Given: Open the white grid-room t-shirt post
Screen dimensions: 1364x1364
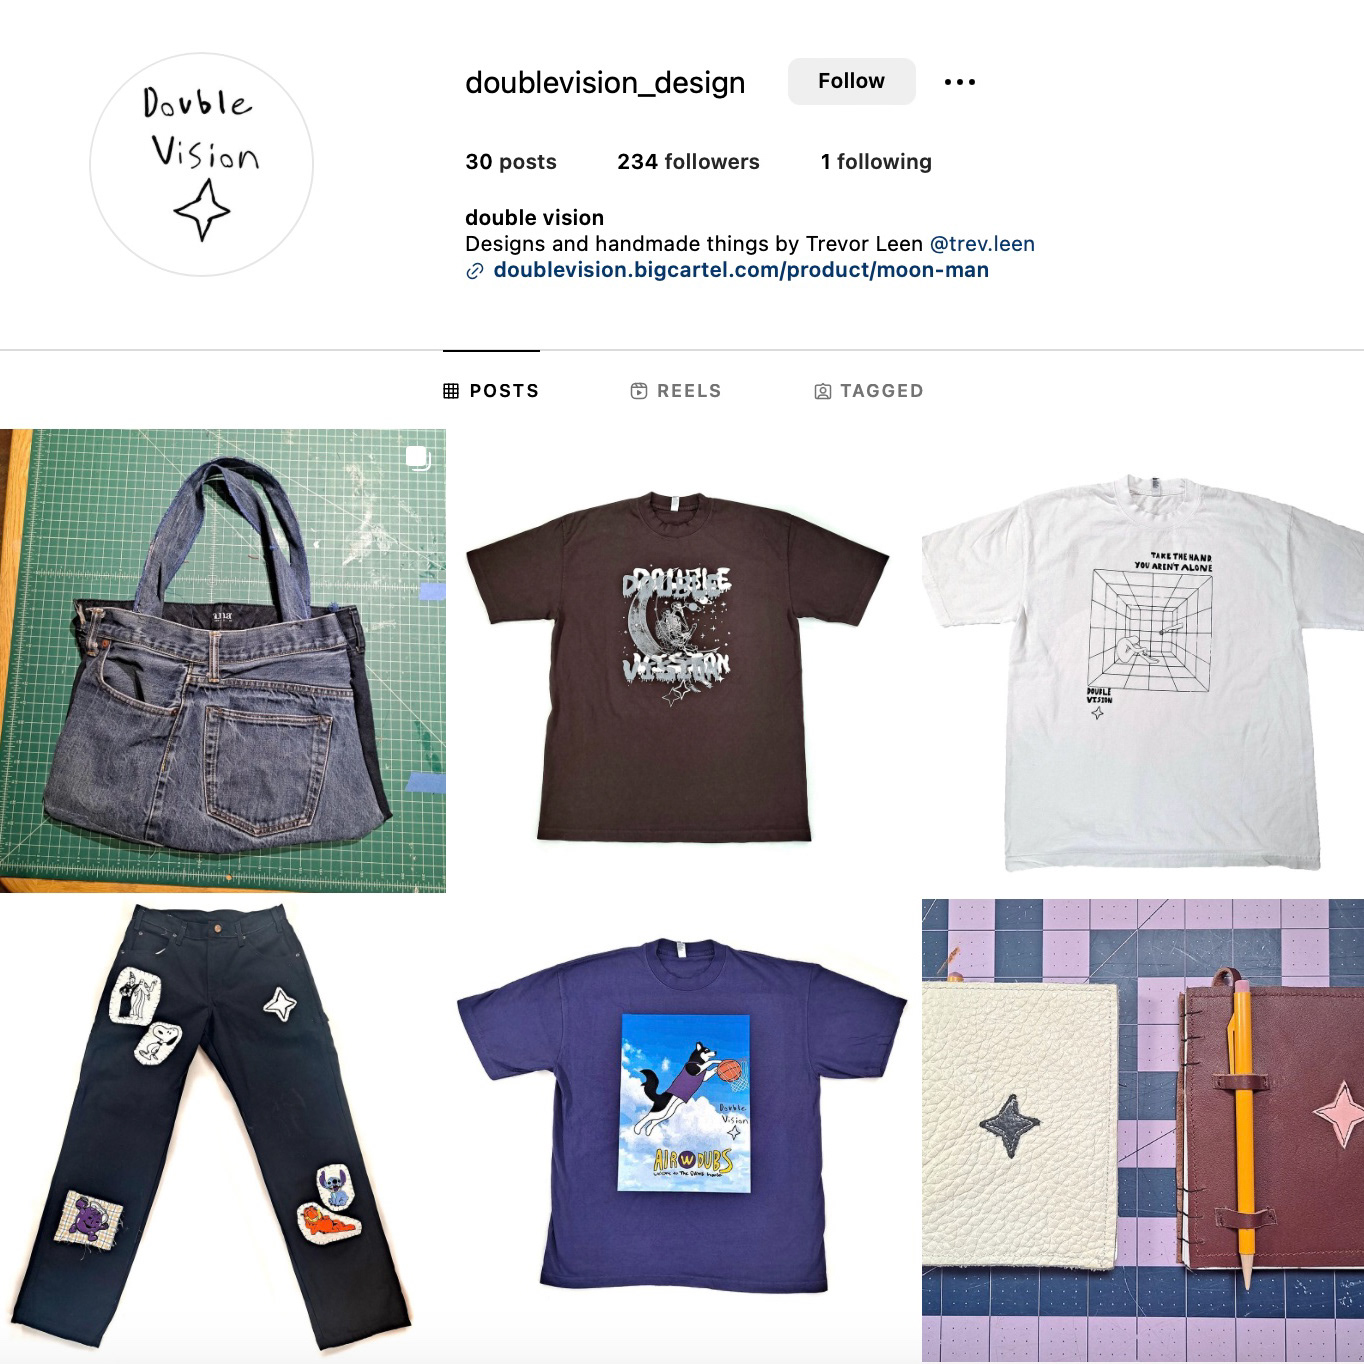Looking at the screenshot, I should coord(1142,661).
